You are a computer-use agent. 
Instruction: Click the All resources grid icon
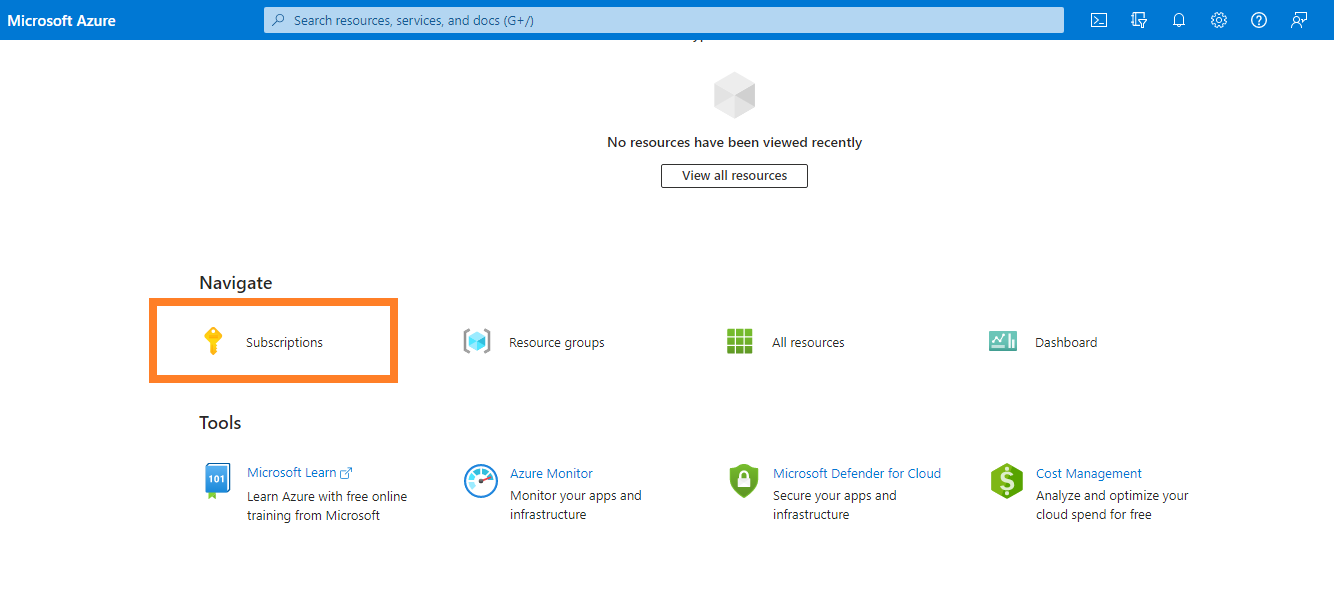(739, 342)
